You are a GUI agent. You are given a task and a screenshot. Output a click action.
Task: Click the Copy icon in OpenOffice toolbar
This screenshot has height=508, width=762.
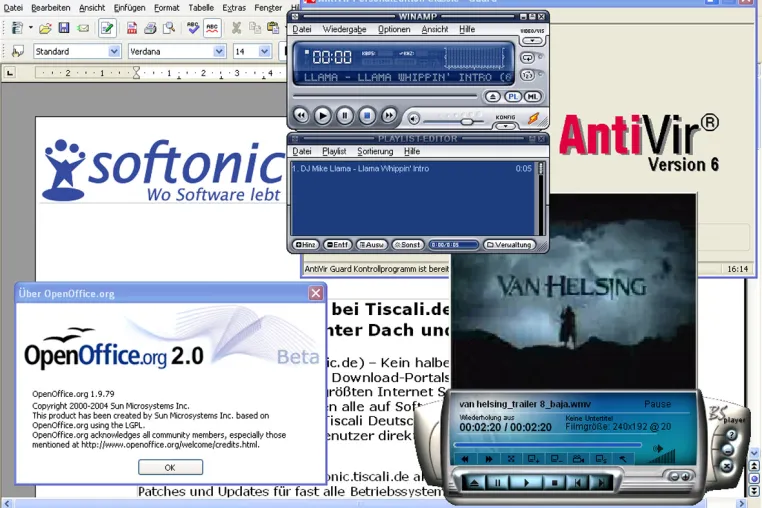click(255, 28)
